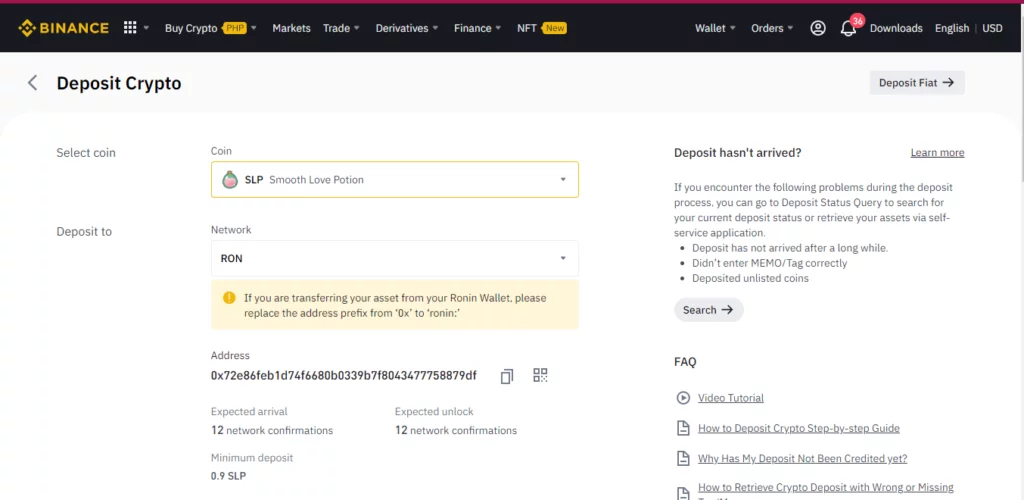The height and width of the screenshot is (500, 1024).
Task: Go back using the left arrow
Action: [x=32, y=83]
